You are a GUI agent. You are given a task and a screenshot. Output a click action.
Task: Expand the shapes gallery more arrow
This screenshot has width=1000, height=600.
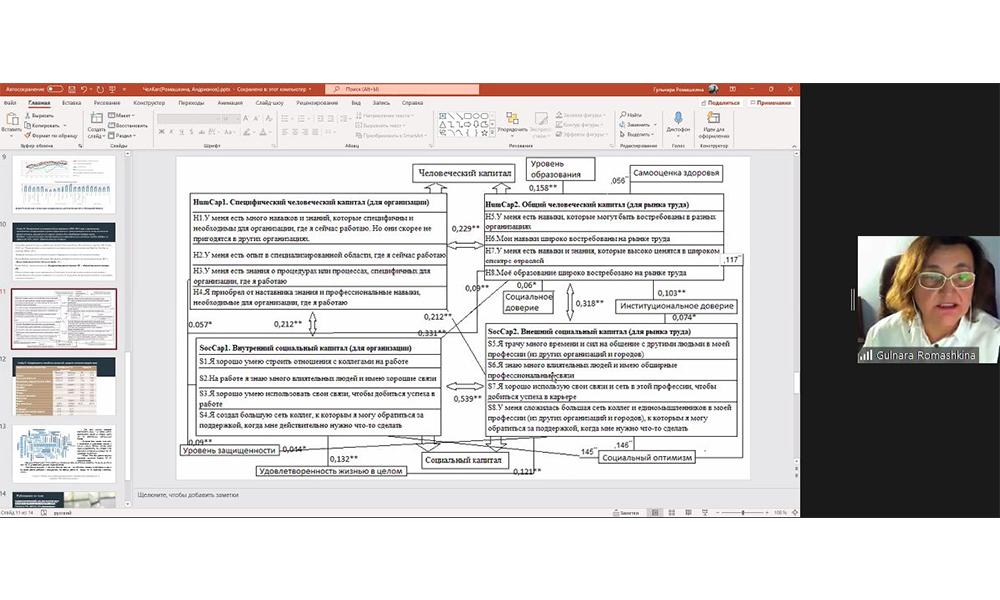(x=492, y=133)
